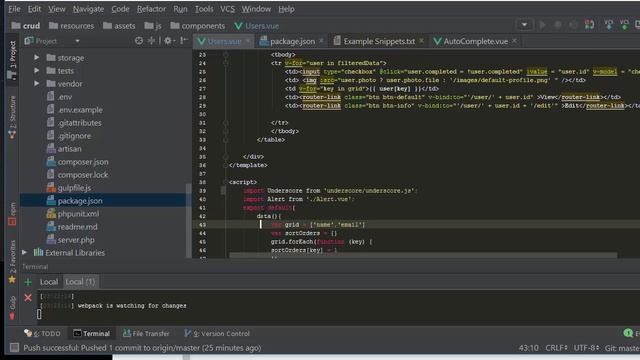Click the VCS Update Project icon
Screen dimensions: 640x360
pos(609,25)
